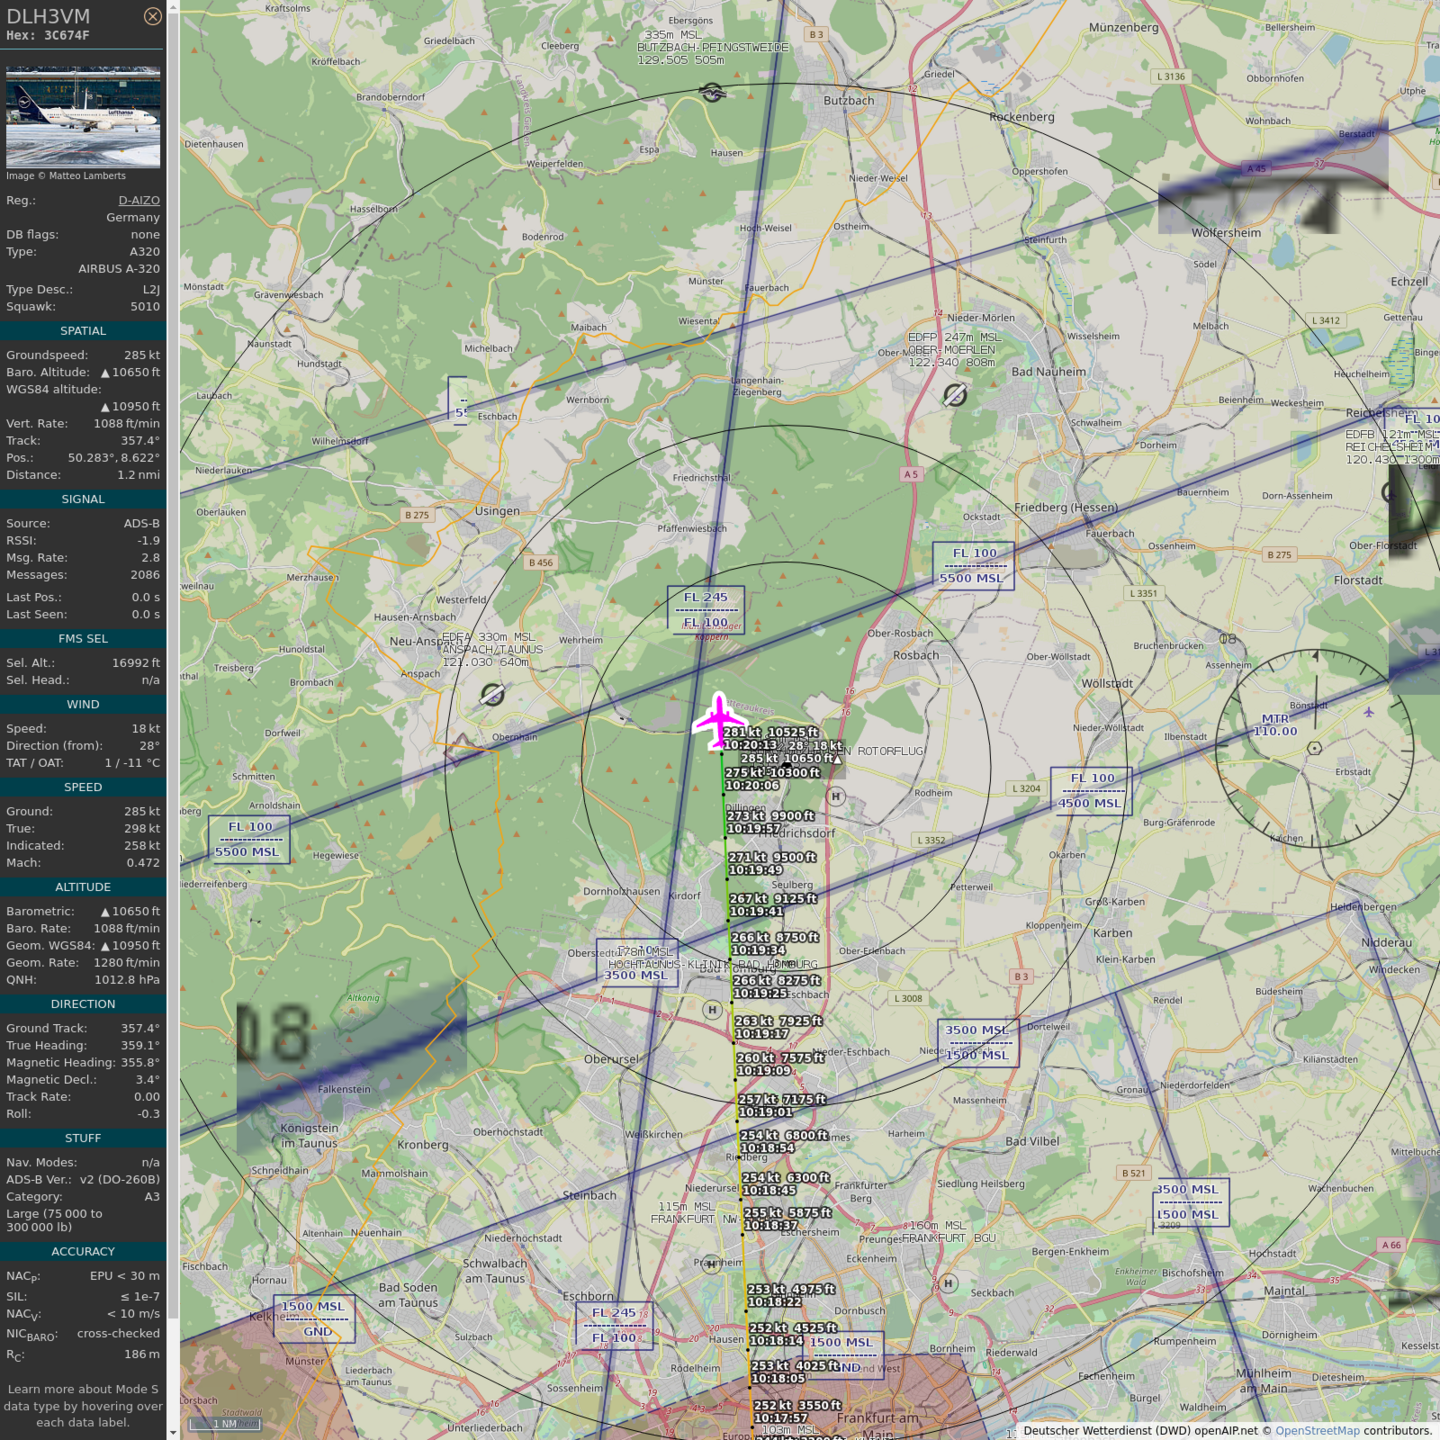Click the Ober-Mörlen EDFP airfield symbol
The image size is (1440, 1440).
[955, 395]
